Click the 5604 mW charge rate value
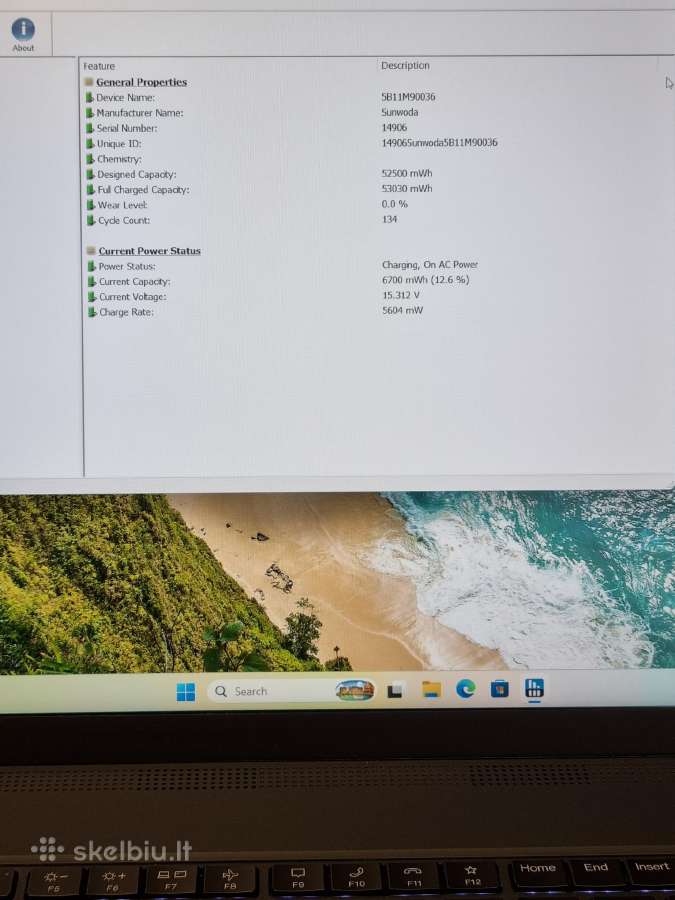Image resolution: width=675 pixels, height=900 pixels. pos(402,310)
